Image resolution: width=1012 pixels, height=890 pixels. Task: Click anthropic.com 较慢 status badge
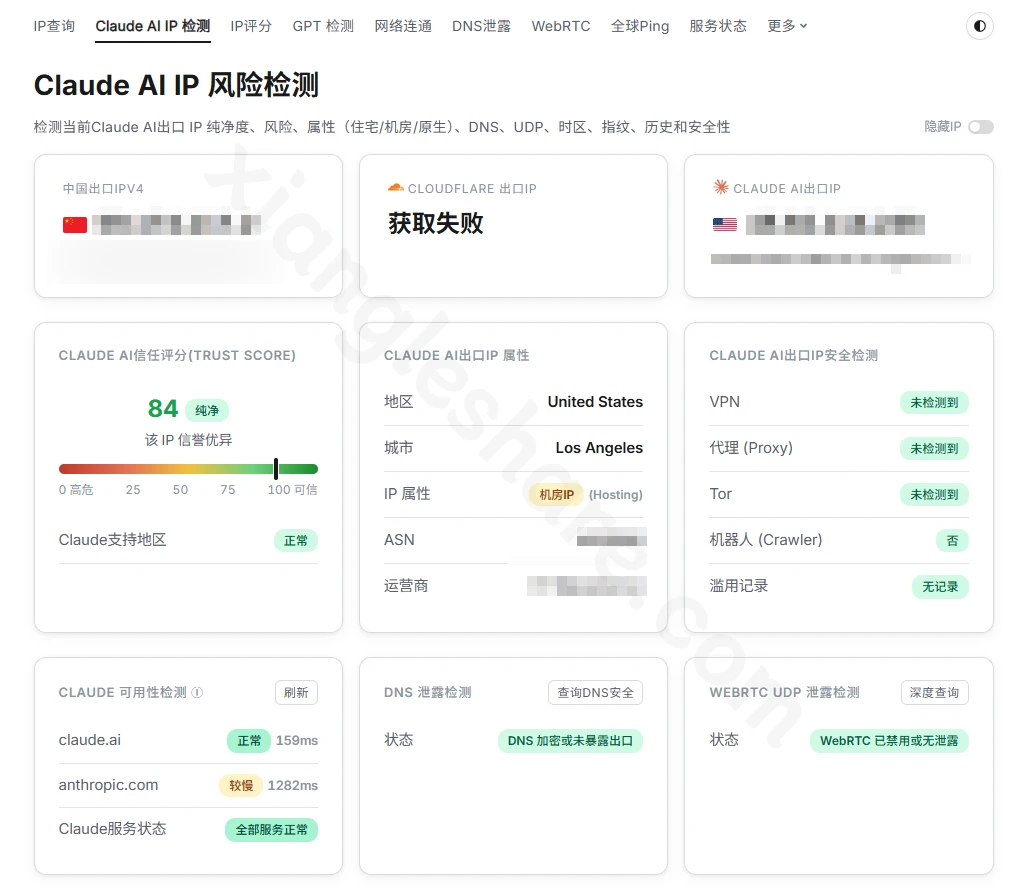click(x=241, y=785)
